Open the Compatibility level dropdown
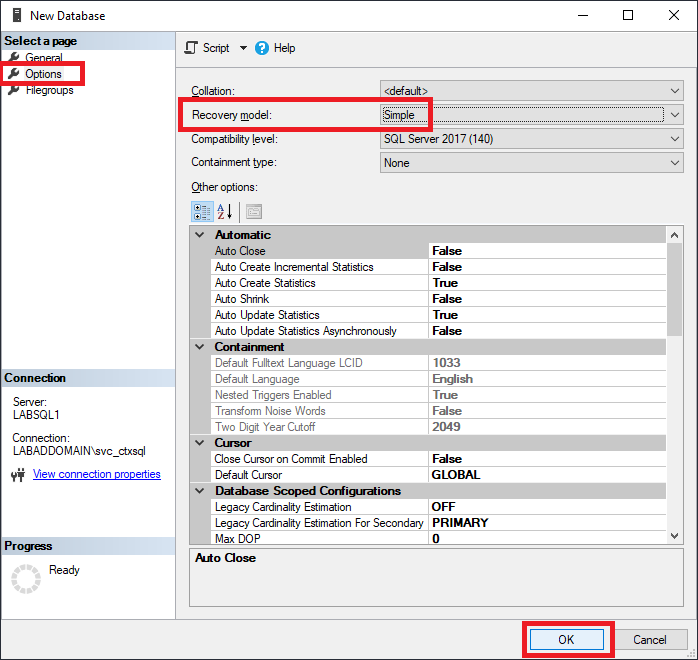Image resolution: width=698 pixels, height=660 pixels. (x=674, y=139)
